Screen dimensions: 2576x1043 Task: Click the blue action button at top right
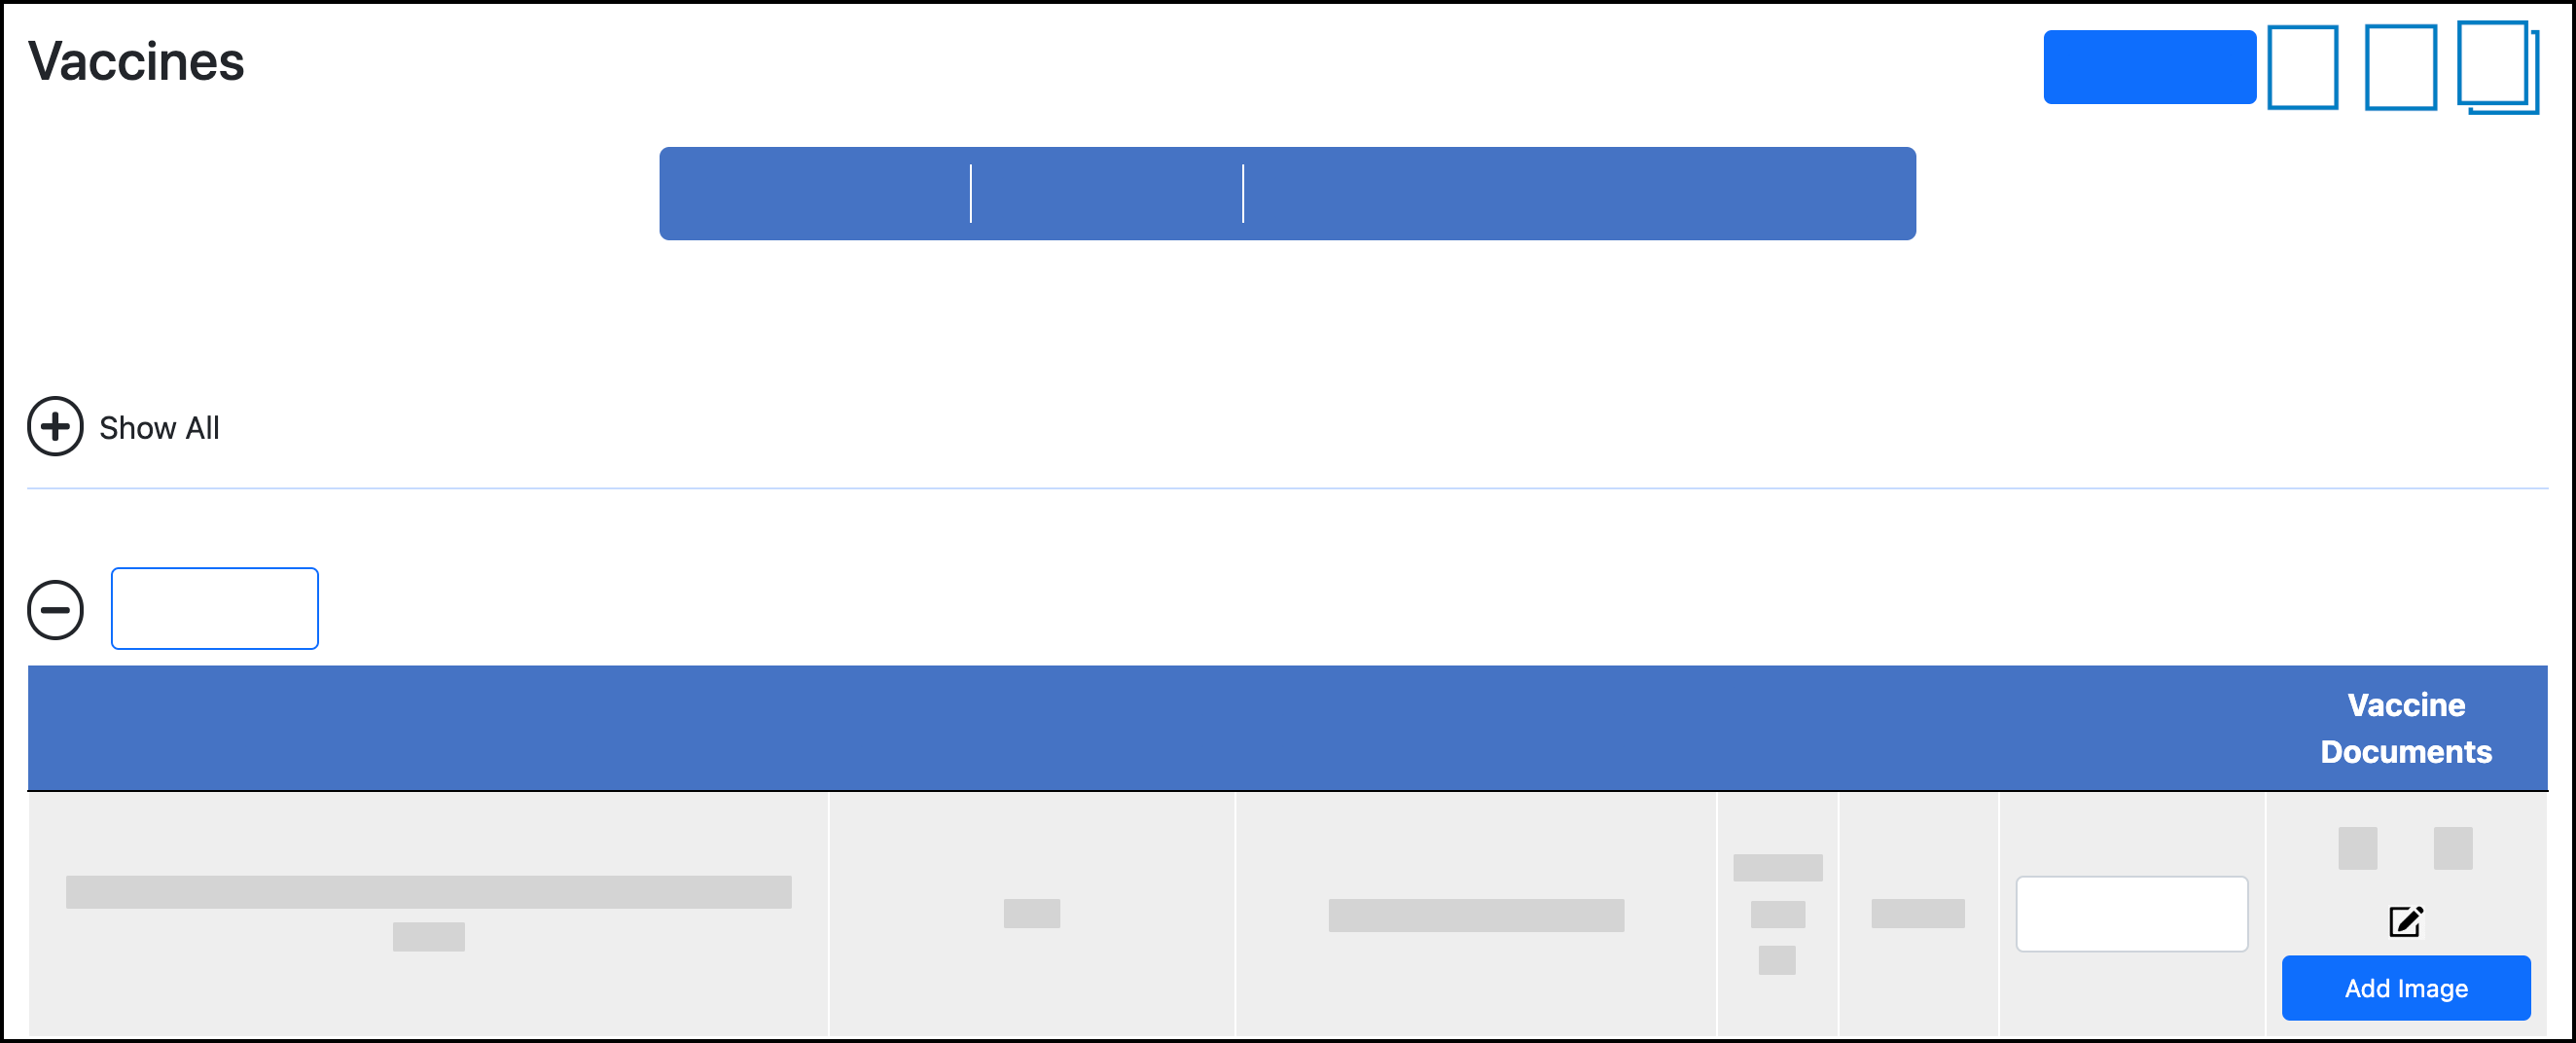[2150, 66]
